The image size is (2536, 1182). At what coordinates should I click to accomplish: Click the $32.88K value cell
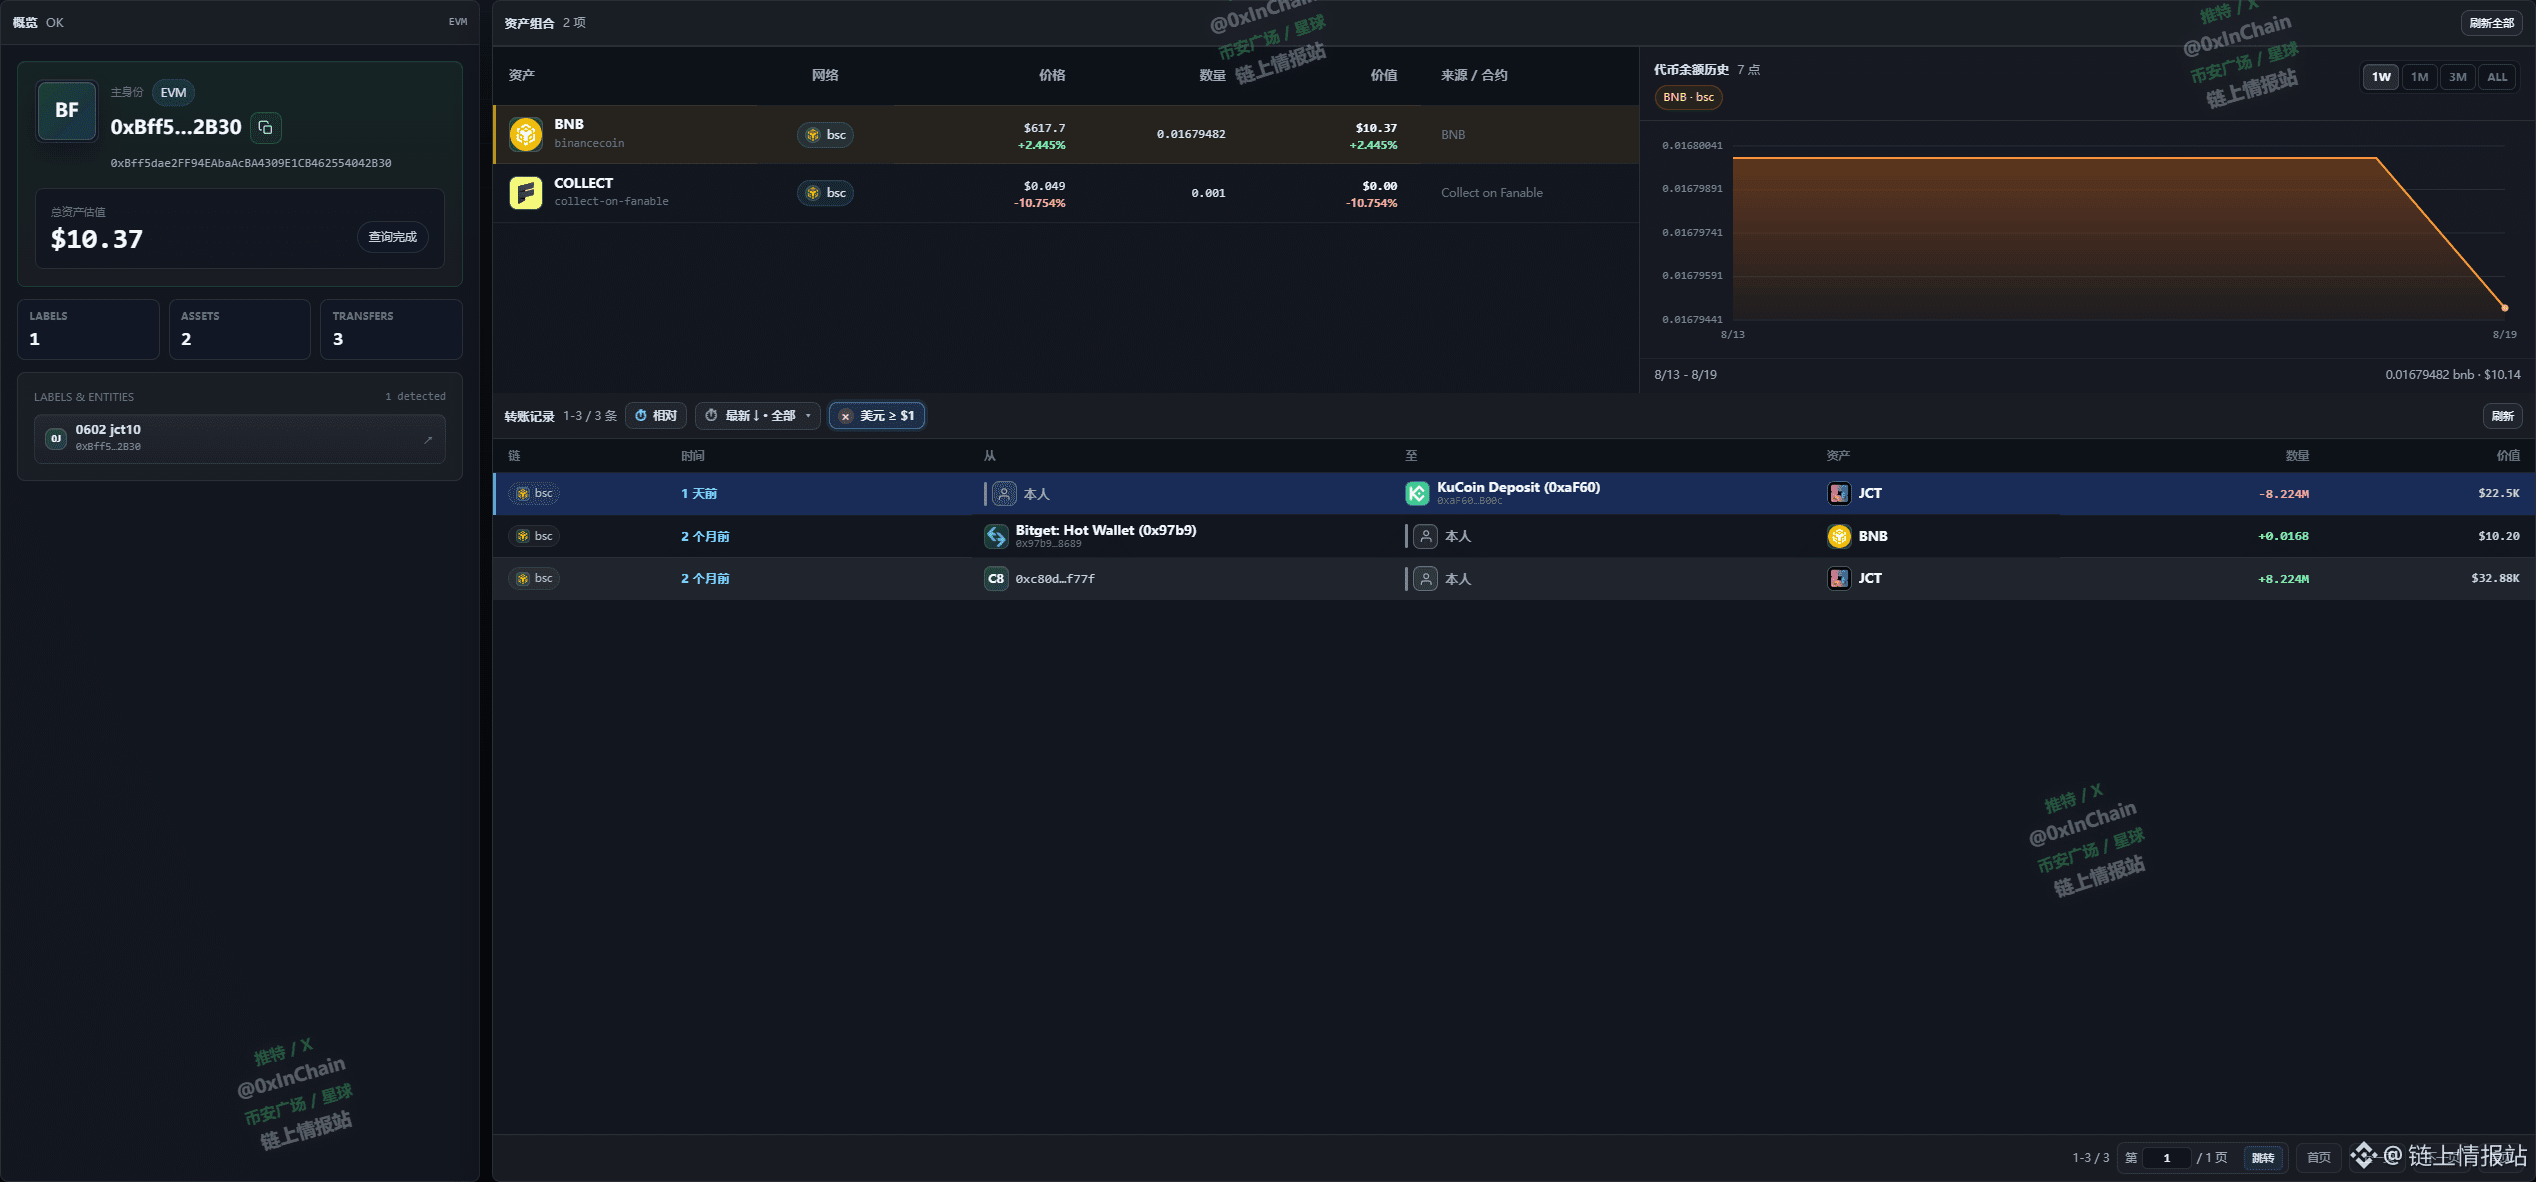(2495, 578)
